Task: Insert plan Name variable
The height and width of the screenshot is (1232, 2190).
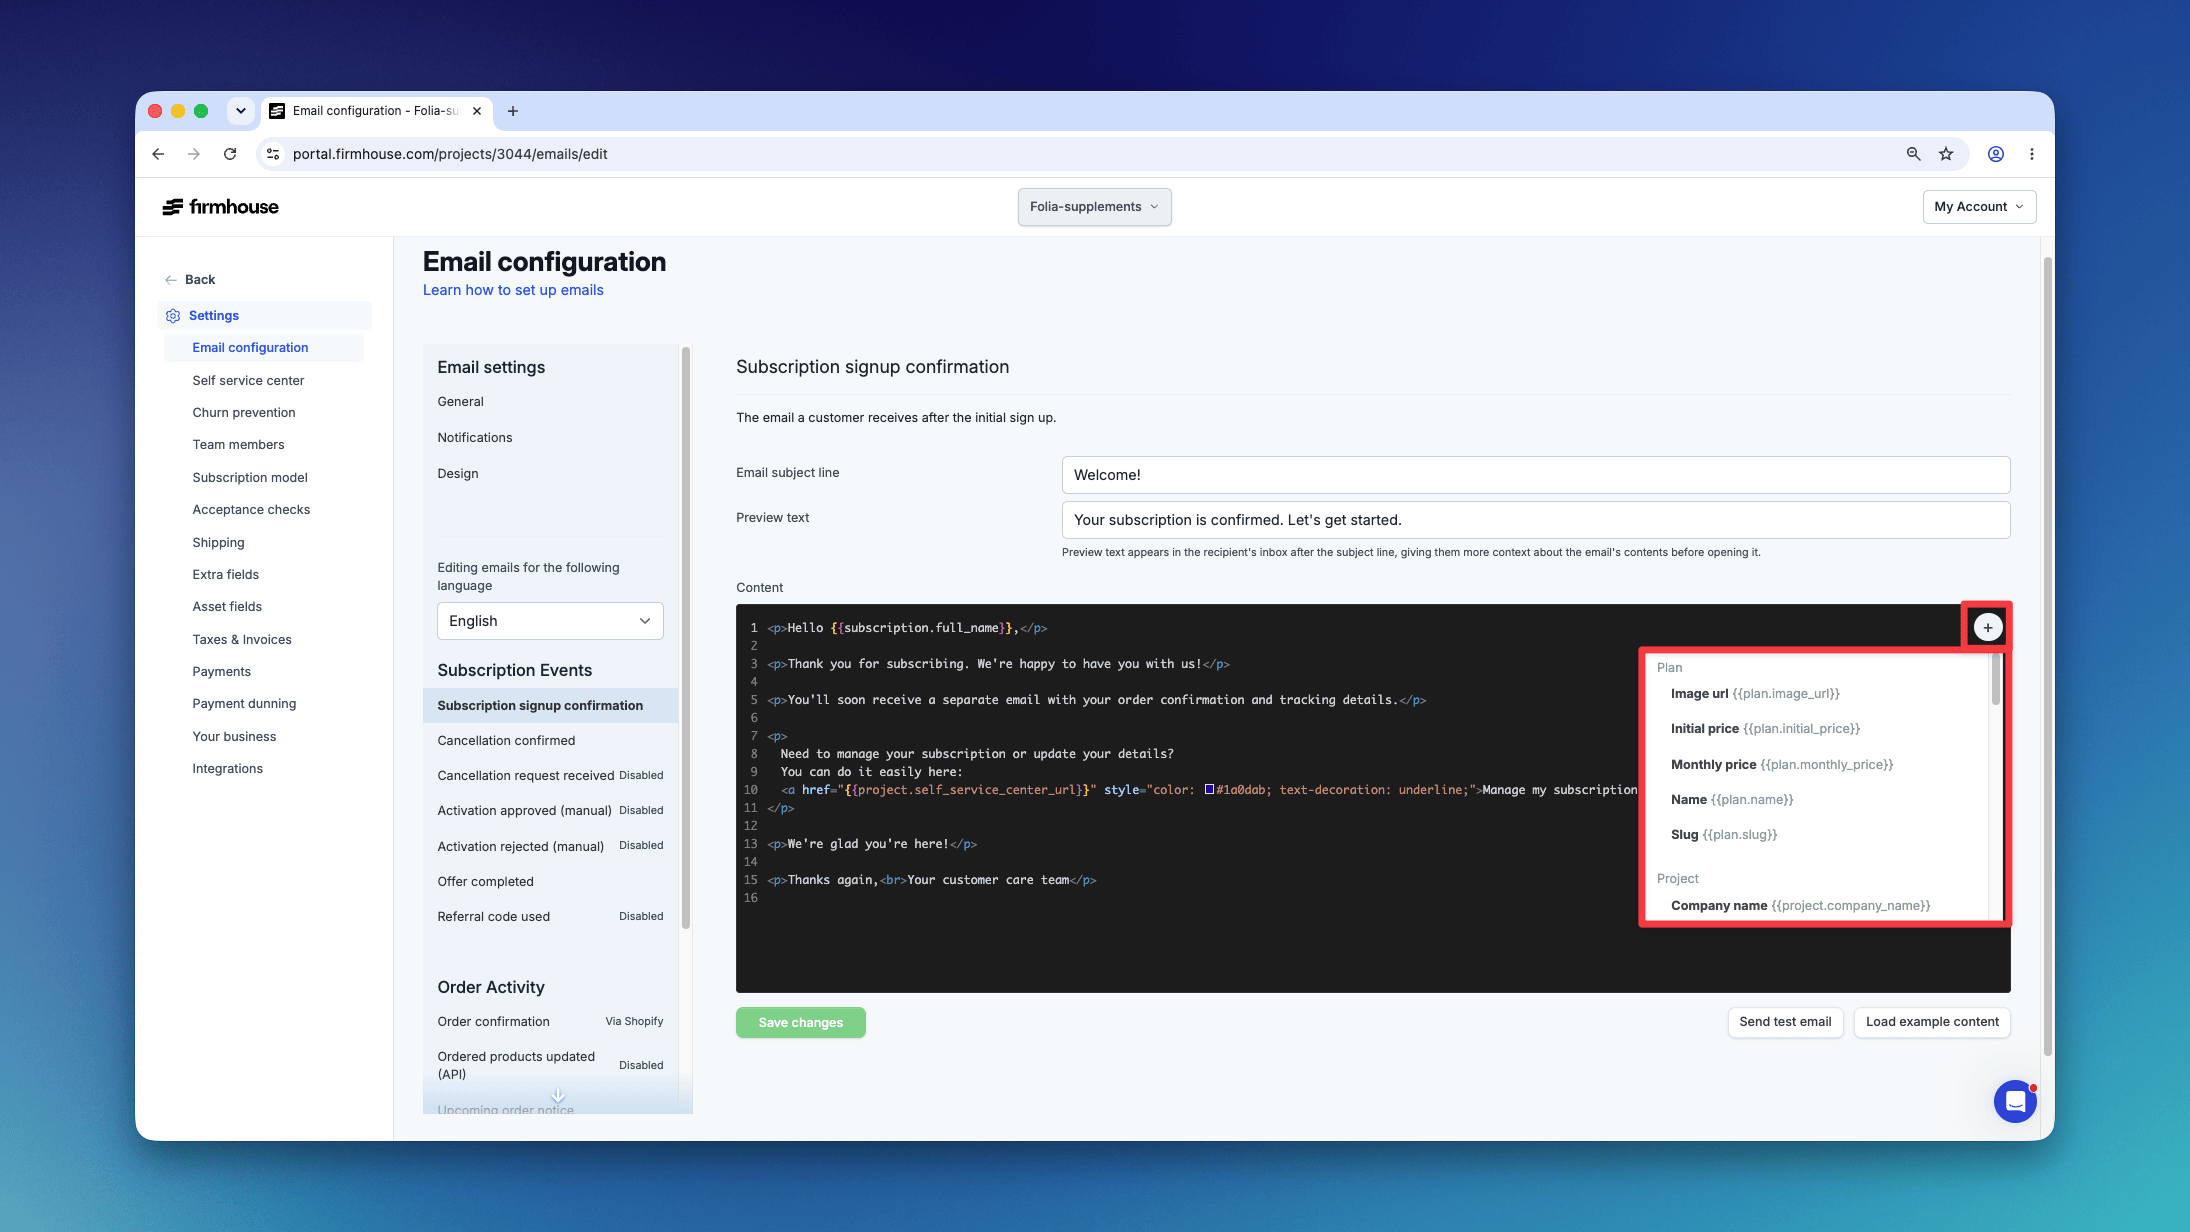Action: (x=1732, y=800)
